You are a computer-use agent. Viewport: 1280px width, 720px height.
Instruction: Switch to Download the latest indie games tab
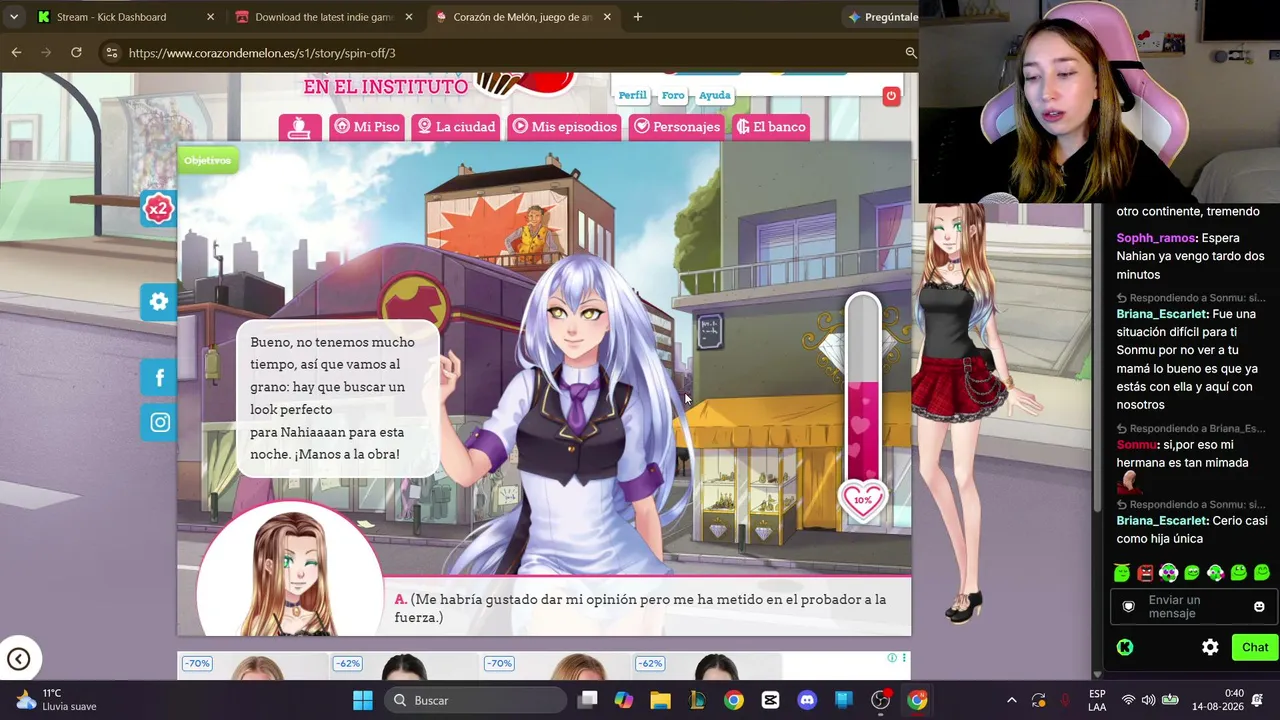(324, 17)
